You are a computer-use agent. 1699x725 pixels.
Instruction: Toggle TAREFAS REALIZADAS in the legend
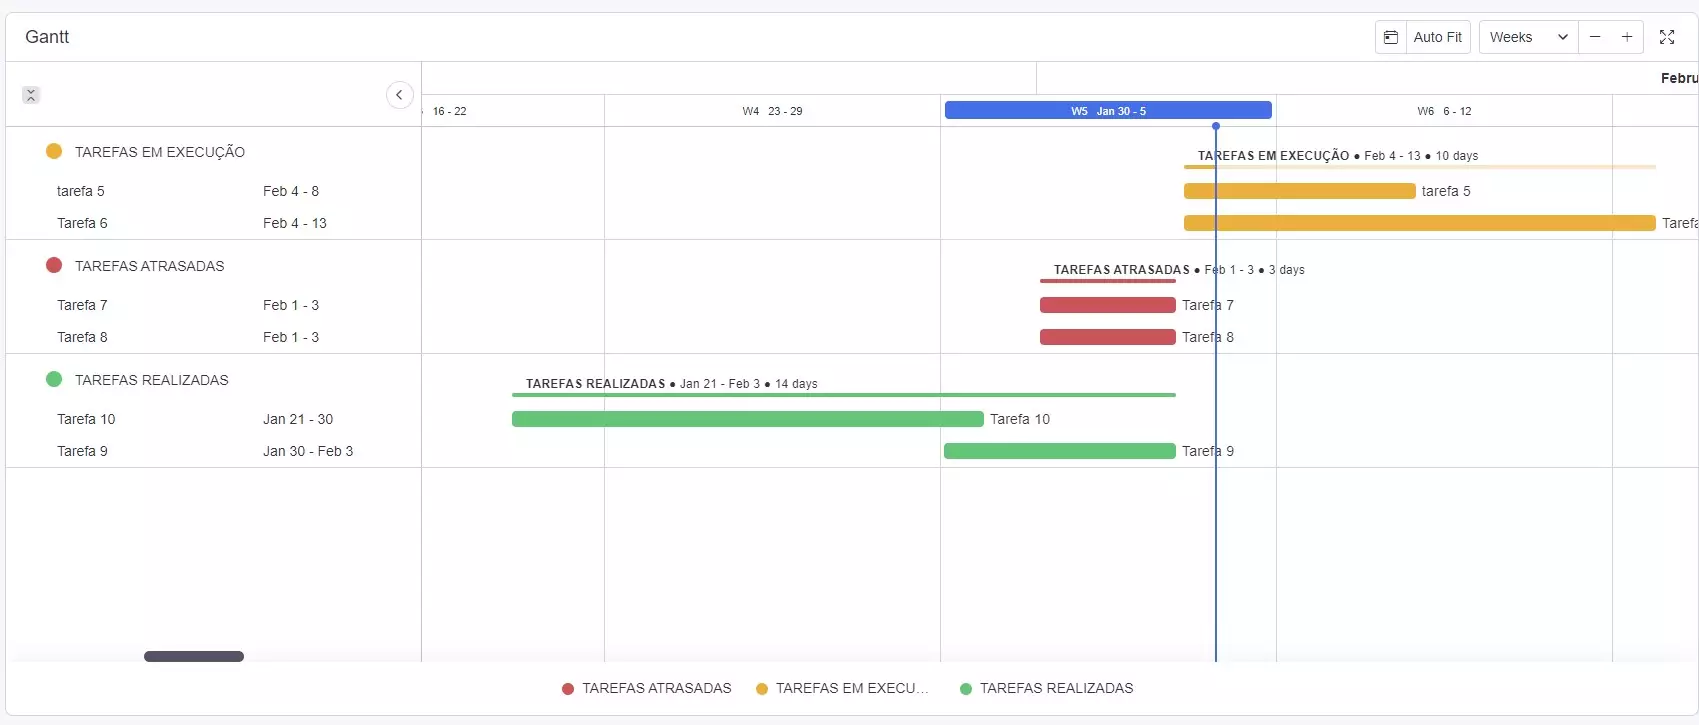pos(1046,688)
